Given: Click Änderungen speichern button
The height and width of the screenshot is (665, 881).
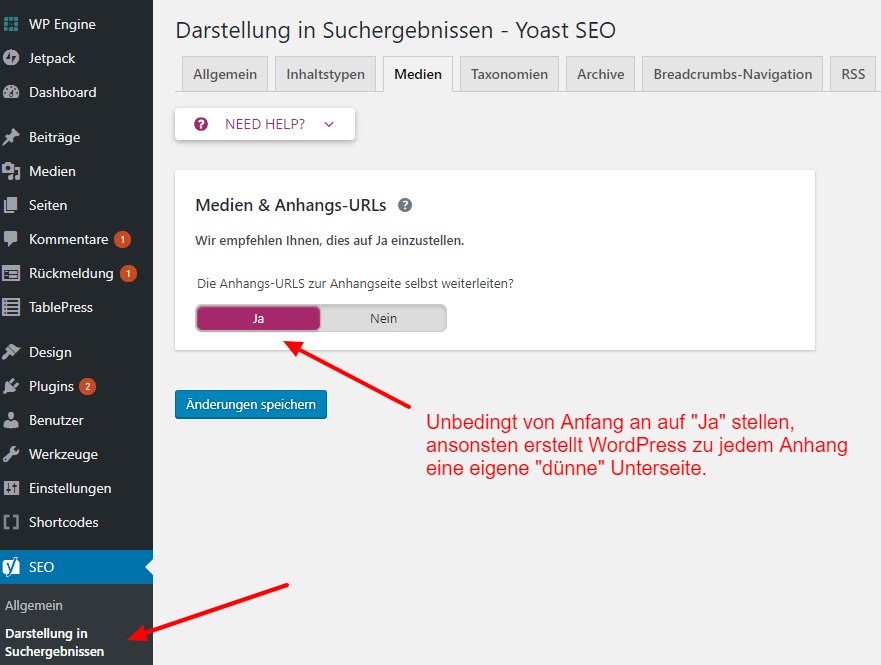Looking at the screenshot, I should (x=251, y=404).
